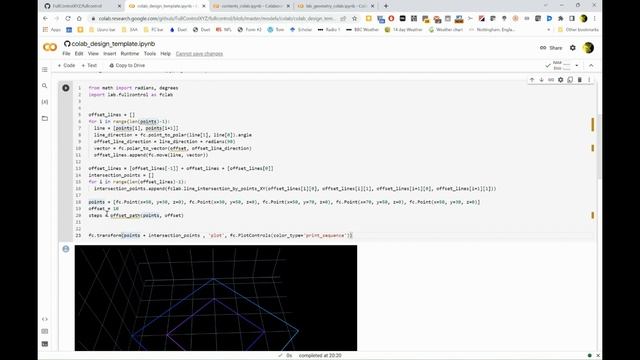640x360 pixels.
Task: Click the RAM Disk usage indicator
Action: click(562, 65)
